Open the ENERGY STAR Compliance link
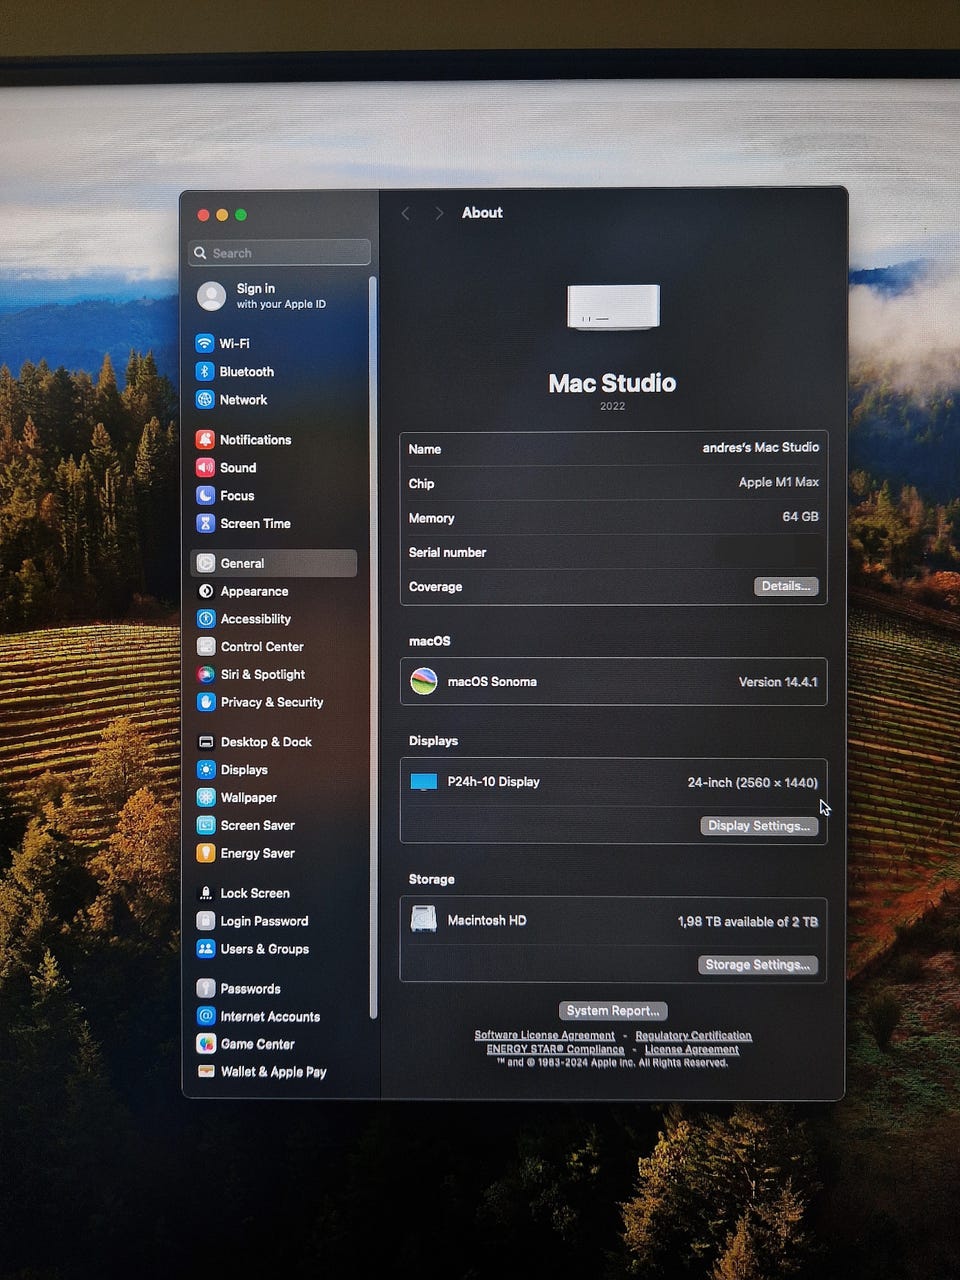Image resolution: width=960 pixels, height=1280 pixels. coord(555,1049)
